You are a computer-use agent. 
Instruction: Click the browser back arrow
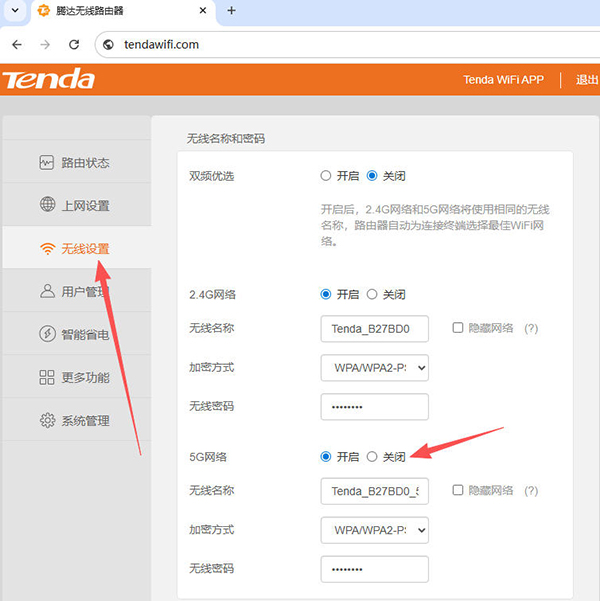[17, 45]
